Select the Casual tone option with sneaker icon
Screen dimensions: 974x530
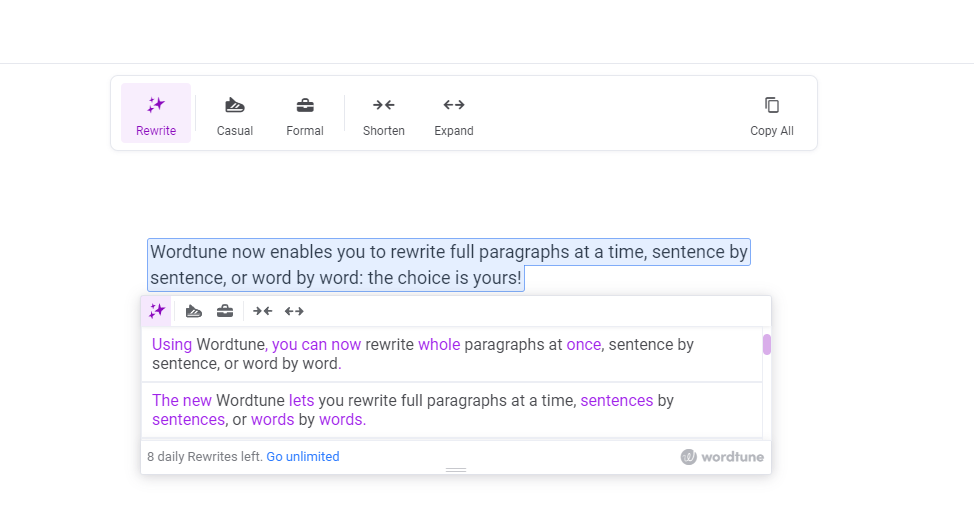(235, 116)
